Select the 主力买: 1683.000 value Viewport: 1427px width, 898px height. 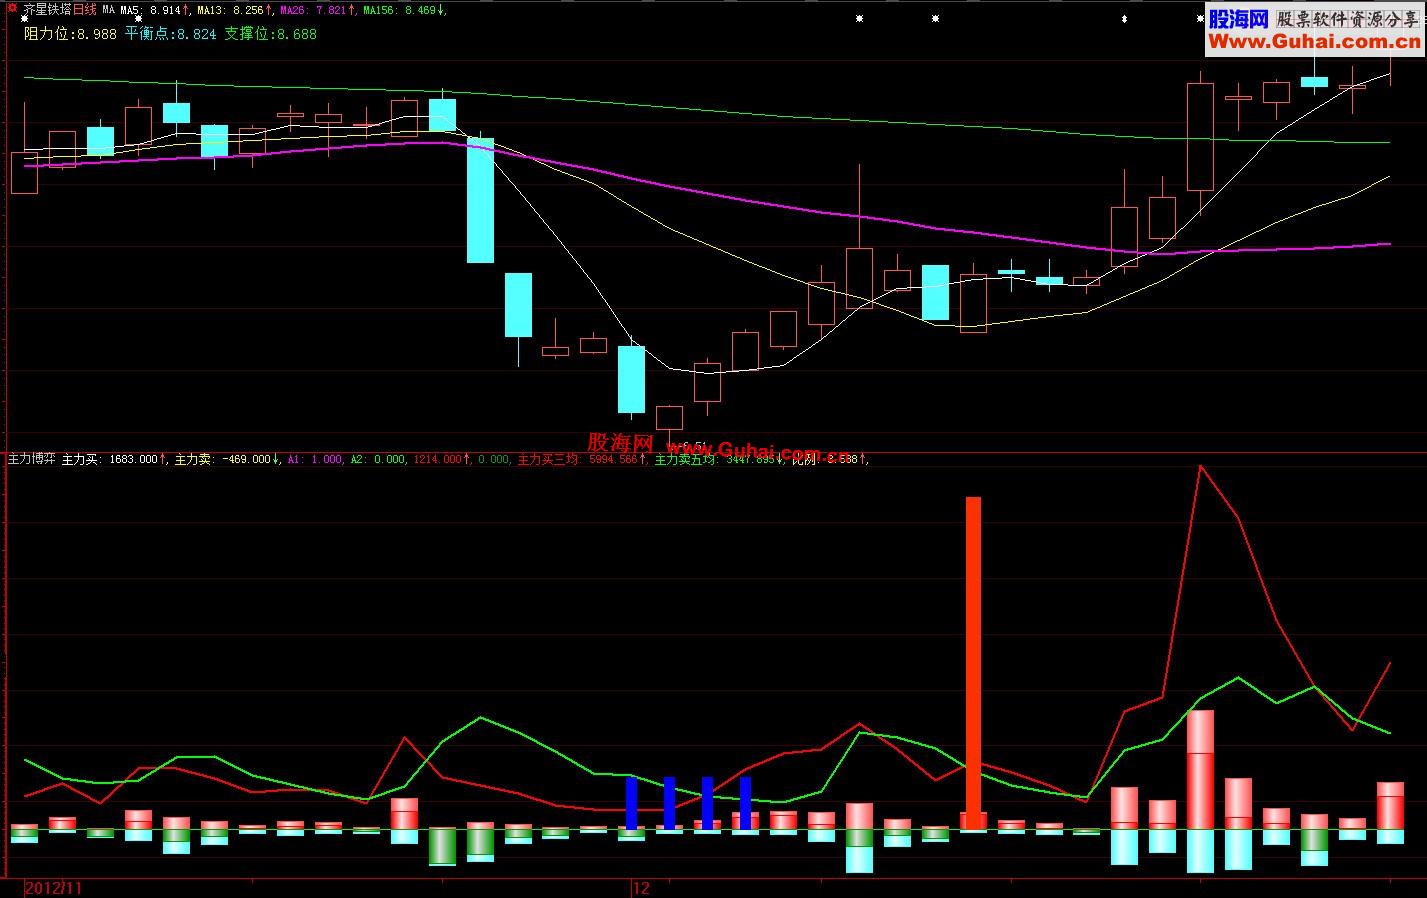click(x=114, y=459)
